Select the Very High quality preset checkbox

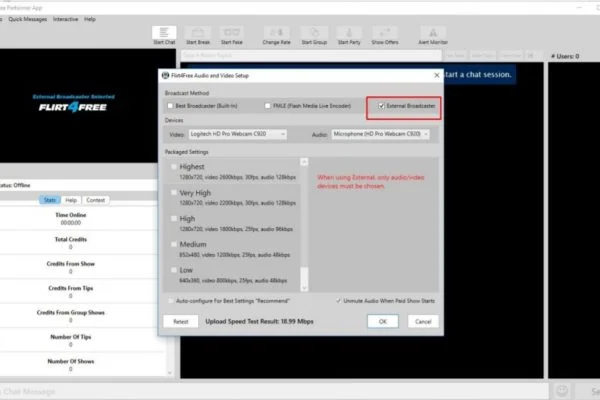coord(174,193)
